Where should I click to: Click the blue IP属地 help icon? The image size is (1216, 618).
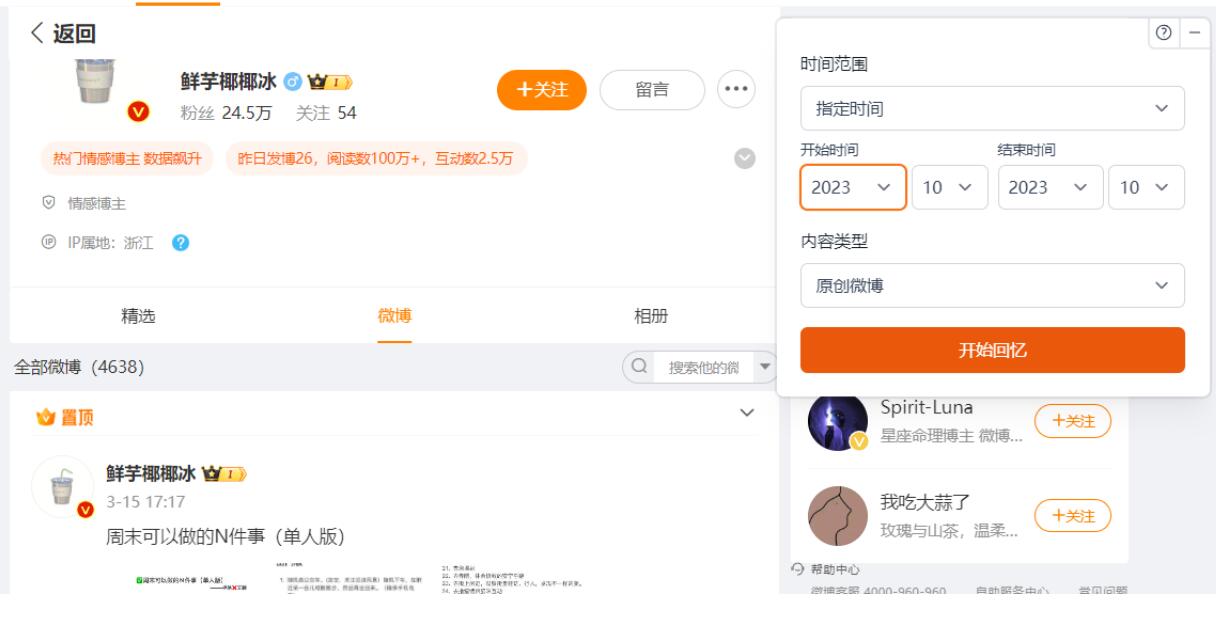[181, 243]
